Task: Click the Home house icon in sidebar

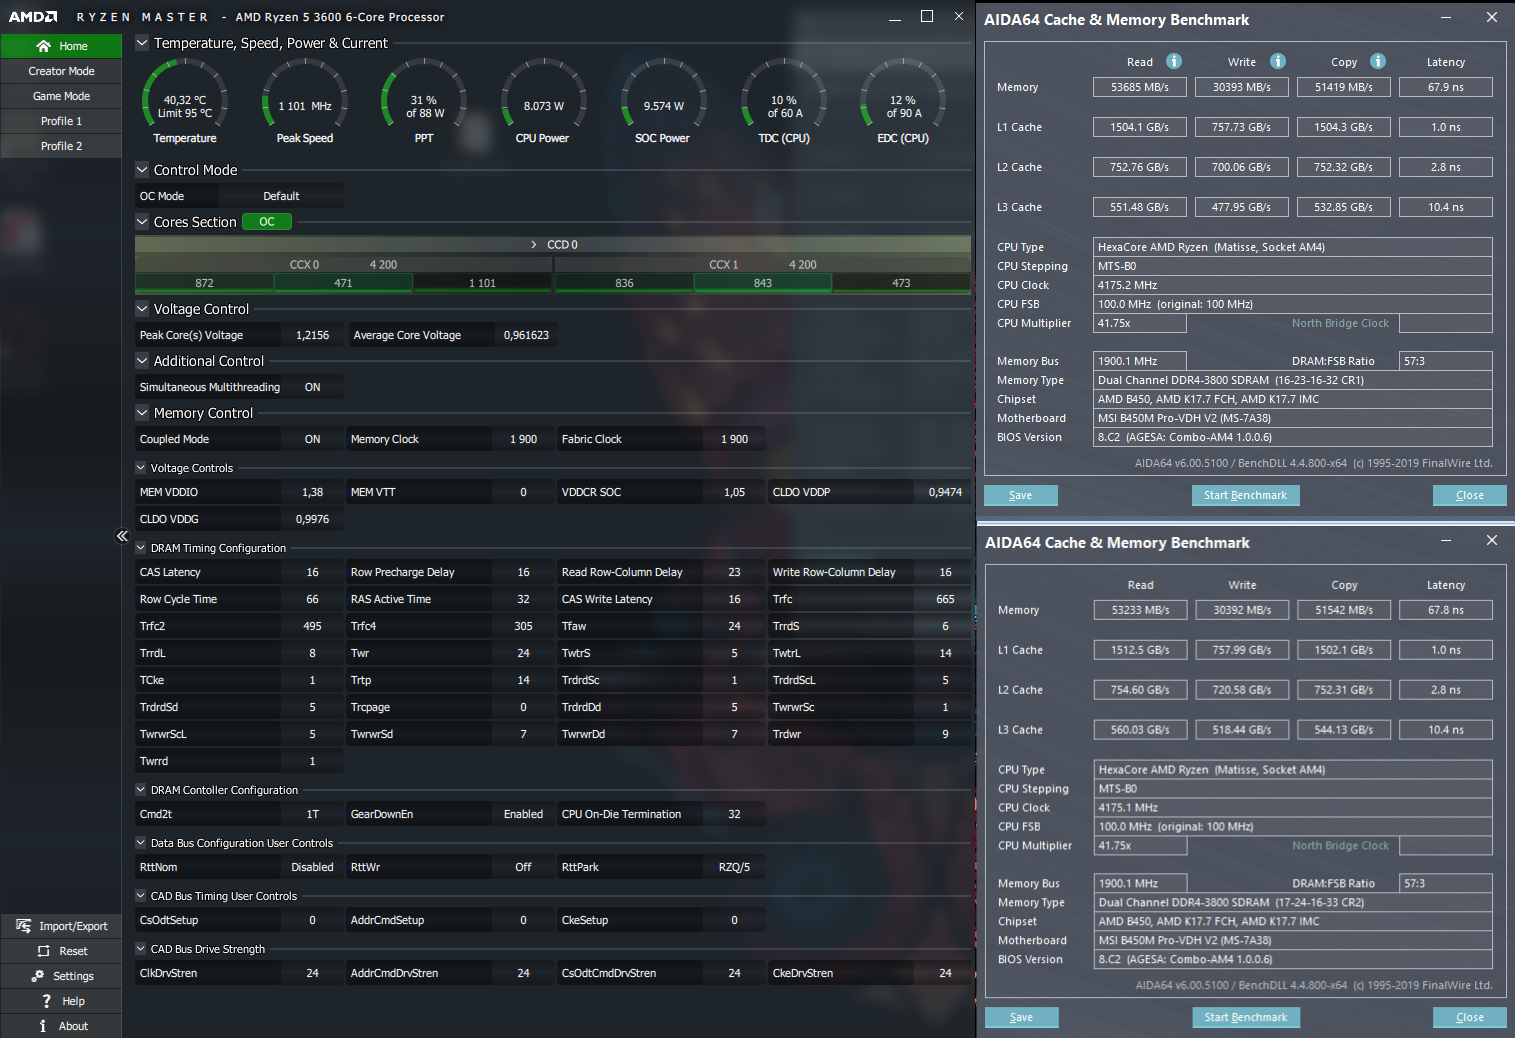Action: (43, 46)
